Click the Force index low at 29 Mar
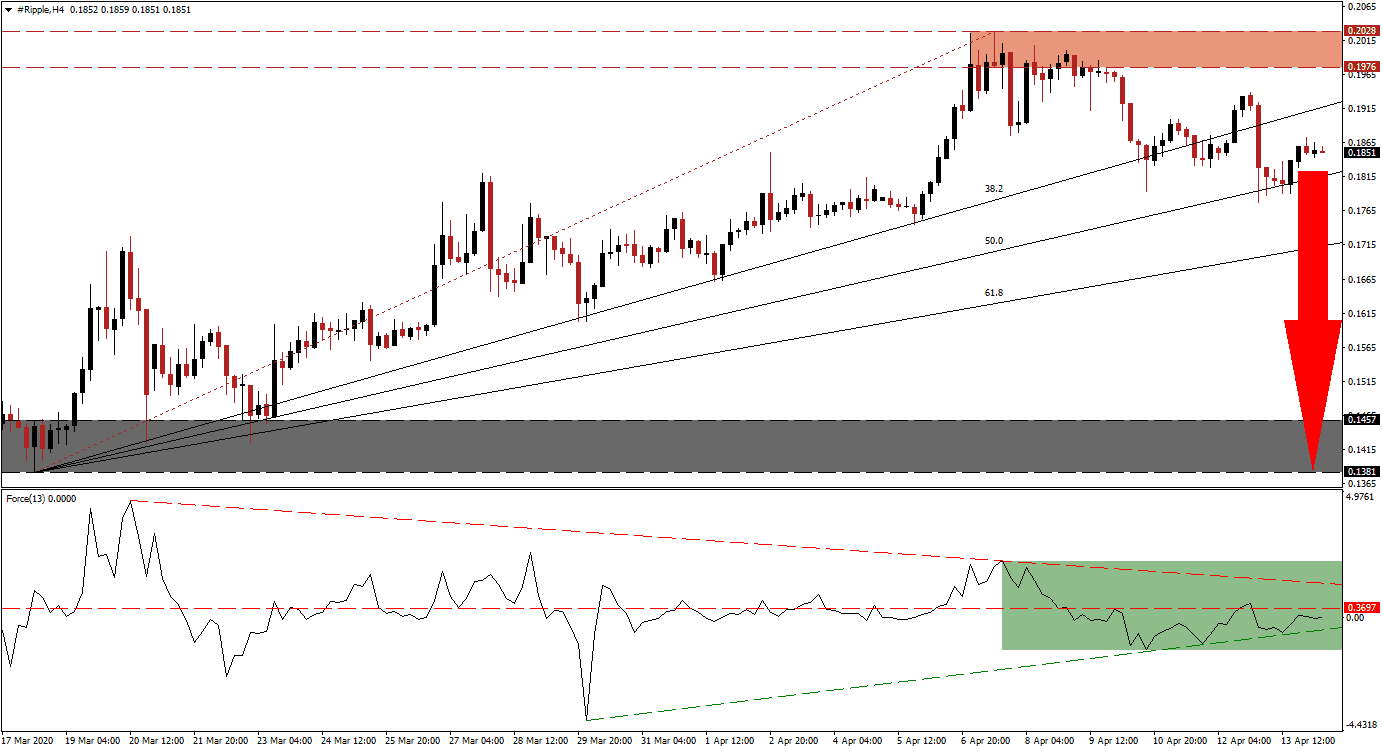1383x752 pixels. 587,719
